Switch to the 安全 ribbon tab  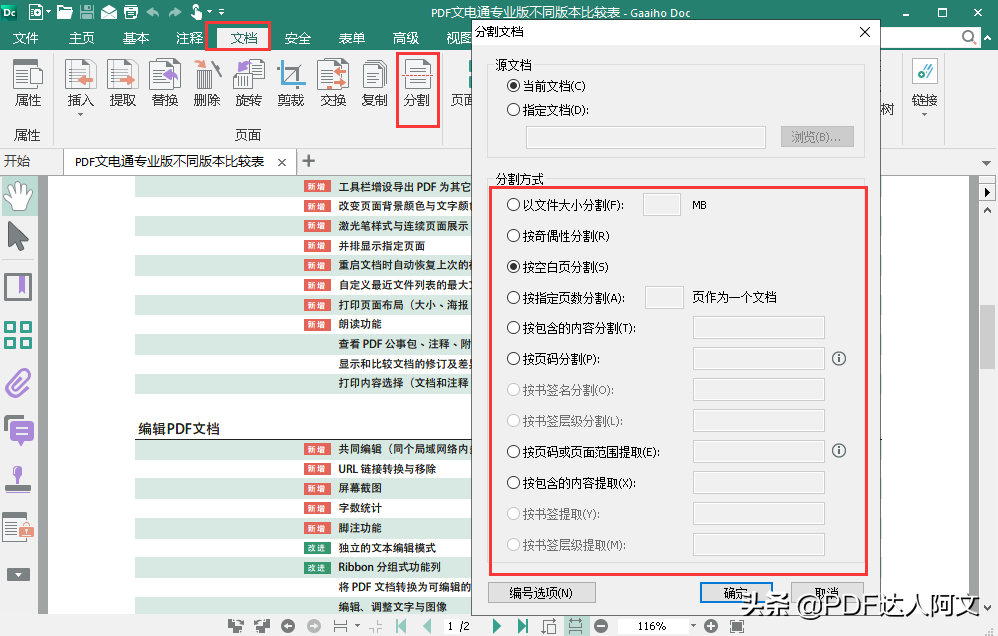[x=297, y=38]
